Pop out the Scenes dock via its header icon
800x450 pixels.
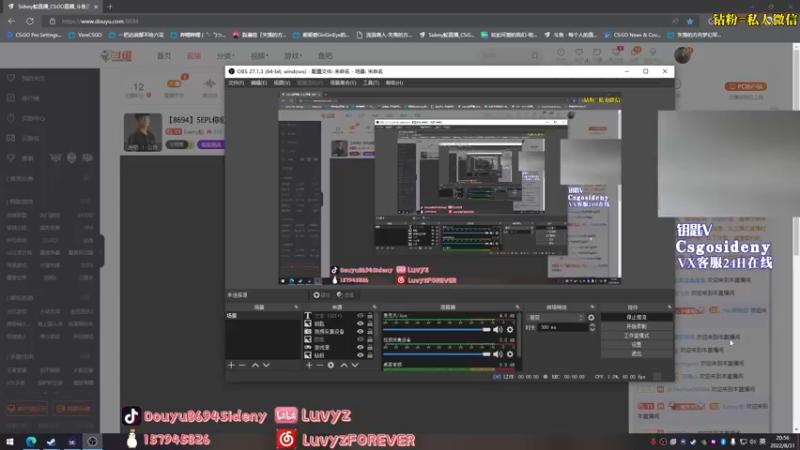point(296,307)
